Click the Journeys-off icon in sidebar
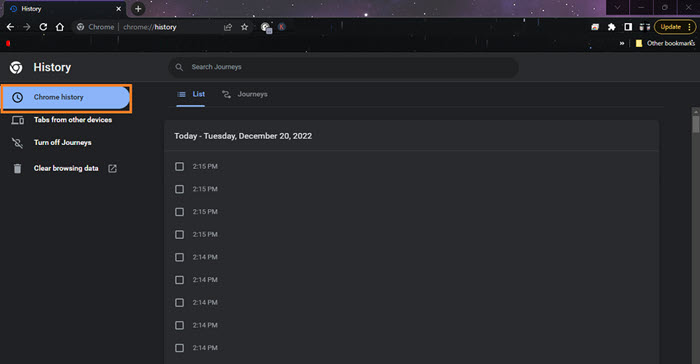 click(17, 143)
